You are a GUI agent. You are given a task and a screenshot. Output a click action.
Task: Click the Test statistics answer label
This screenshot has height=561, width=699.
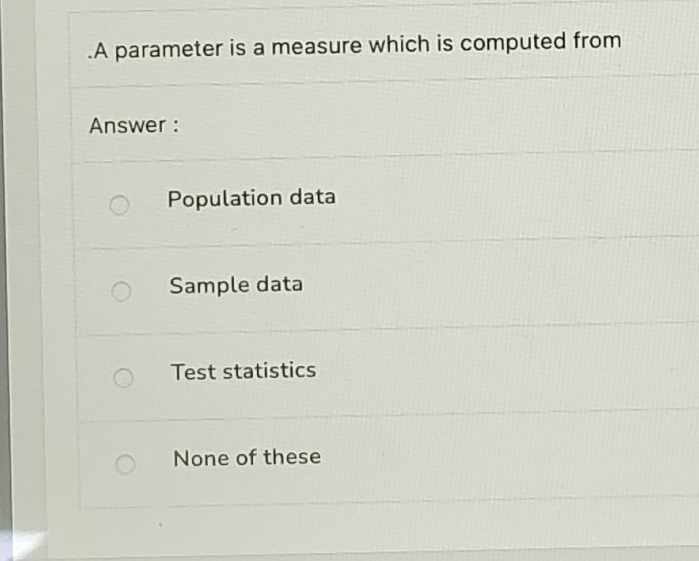[x=243, y=371]
